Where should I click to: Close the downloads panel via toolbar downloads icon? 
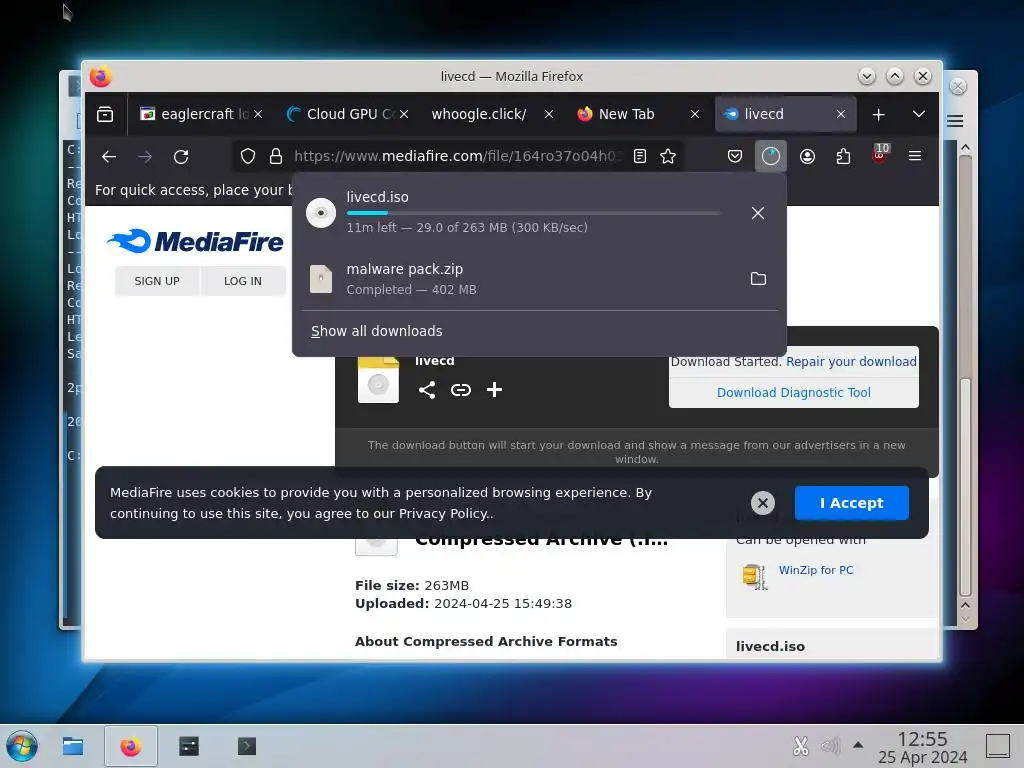pyautogui.click(x=771, y=156)
